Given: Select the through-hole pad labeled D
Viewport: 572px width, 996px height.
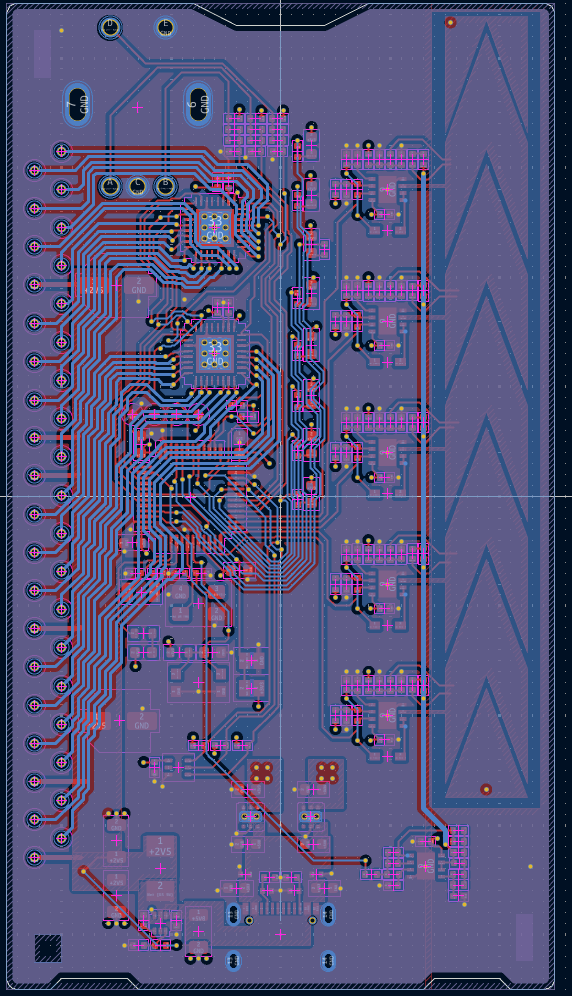Looking at the screenshot, I should click(x=110, y=27).
